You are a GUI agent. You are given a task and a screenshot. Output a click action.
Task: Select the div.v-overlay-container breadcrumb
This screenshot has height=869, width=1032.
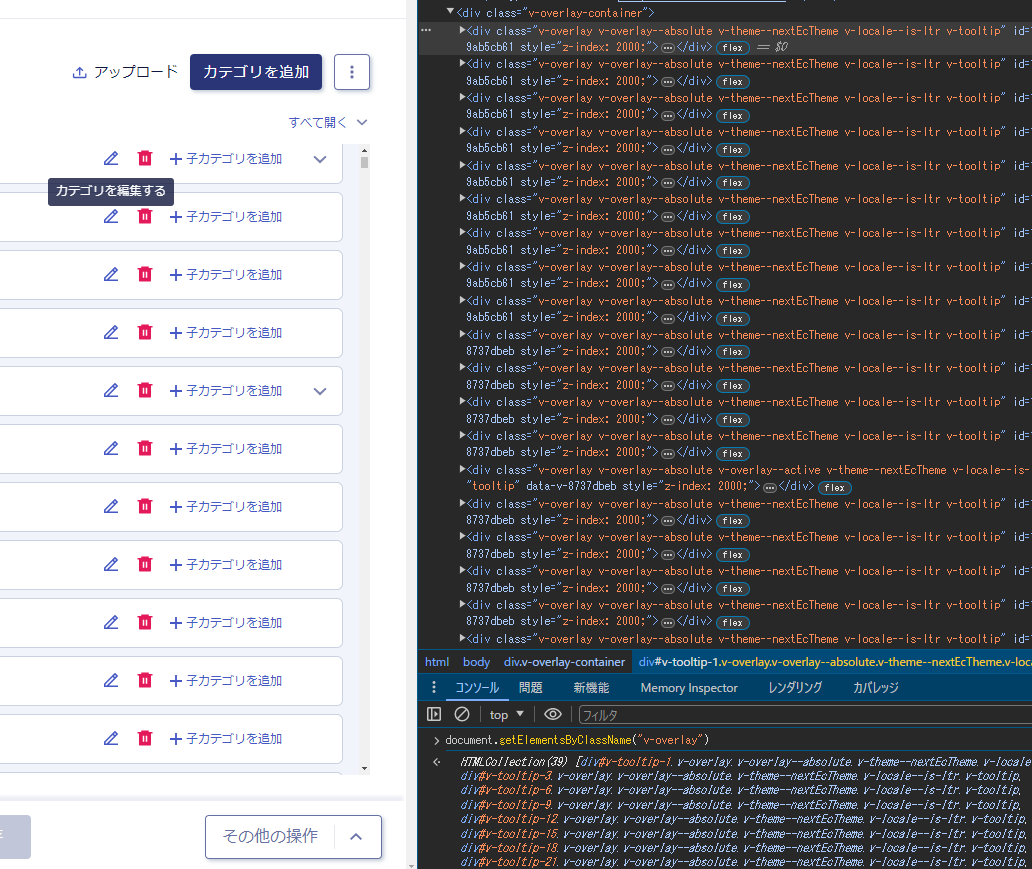point(564,662)
